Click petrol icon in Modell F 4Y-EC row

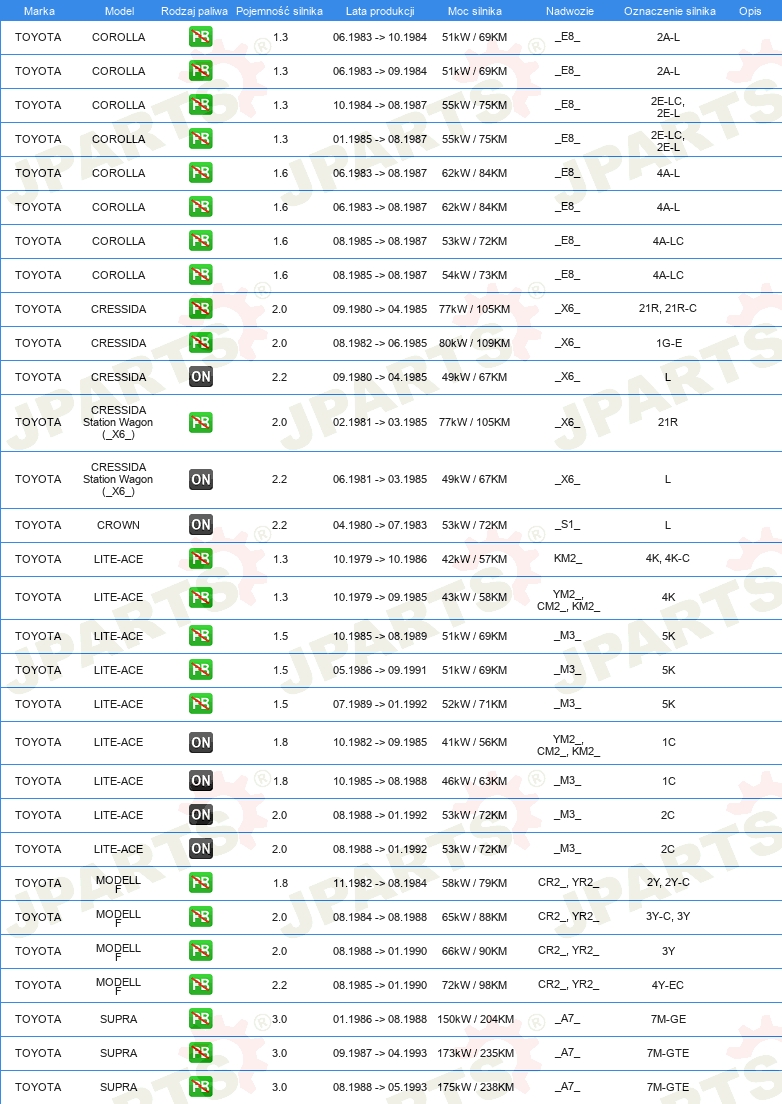[x=201, y=984]
